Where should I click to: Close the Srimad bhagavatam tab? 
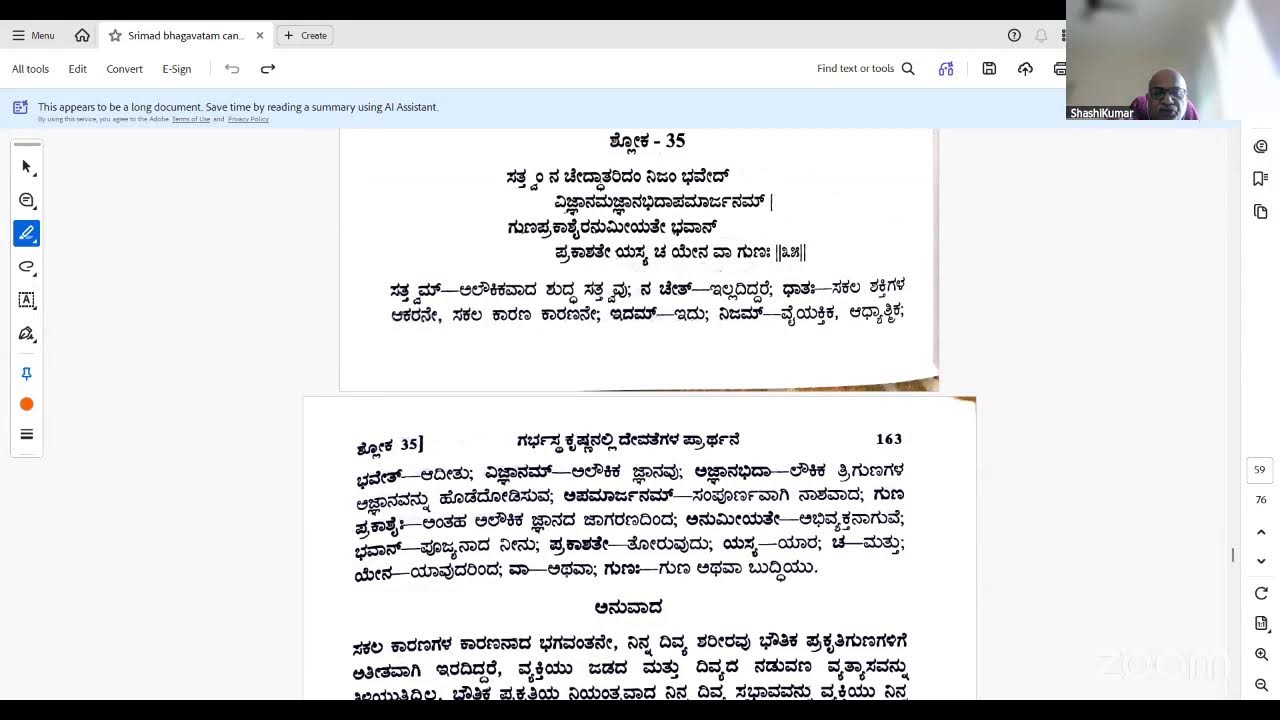pos(260,35)
